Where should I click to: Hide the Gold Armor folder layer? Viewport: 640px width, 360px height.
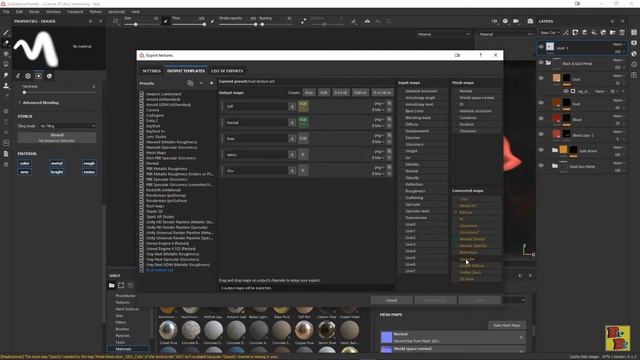coord(541,150)
